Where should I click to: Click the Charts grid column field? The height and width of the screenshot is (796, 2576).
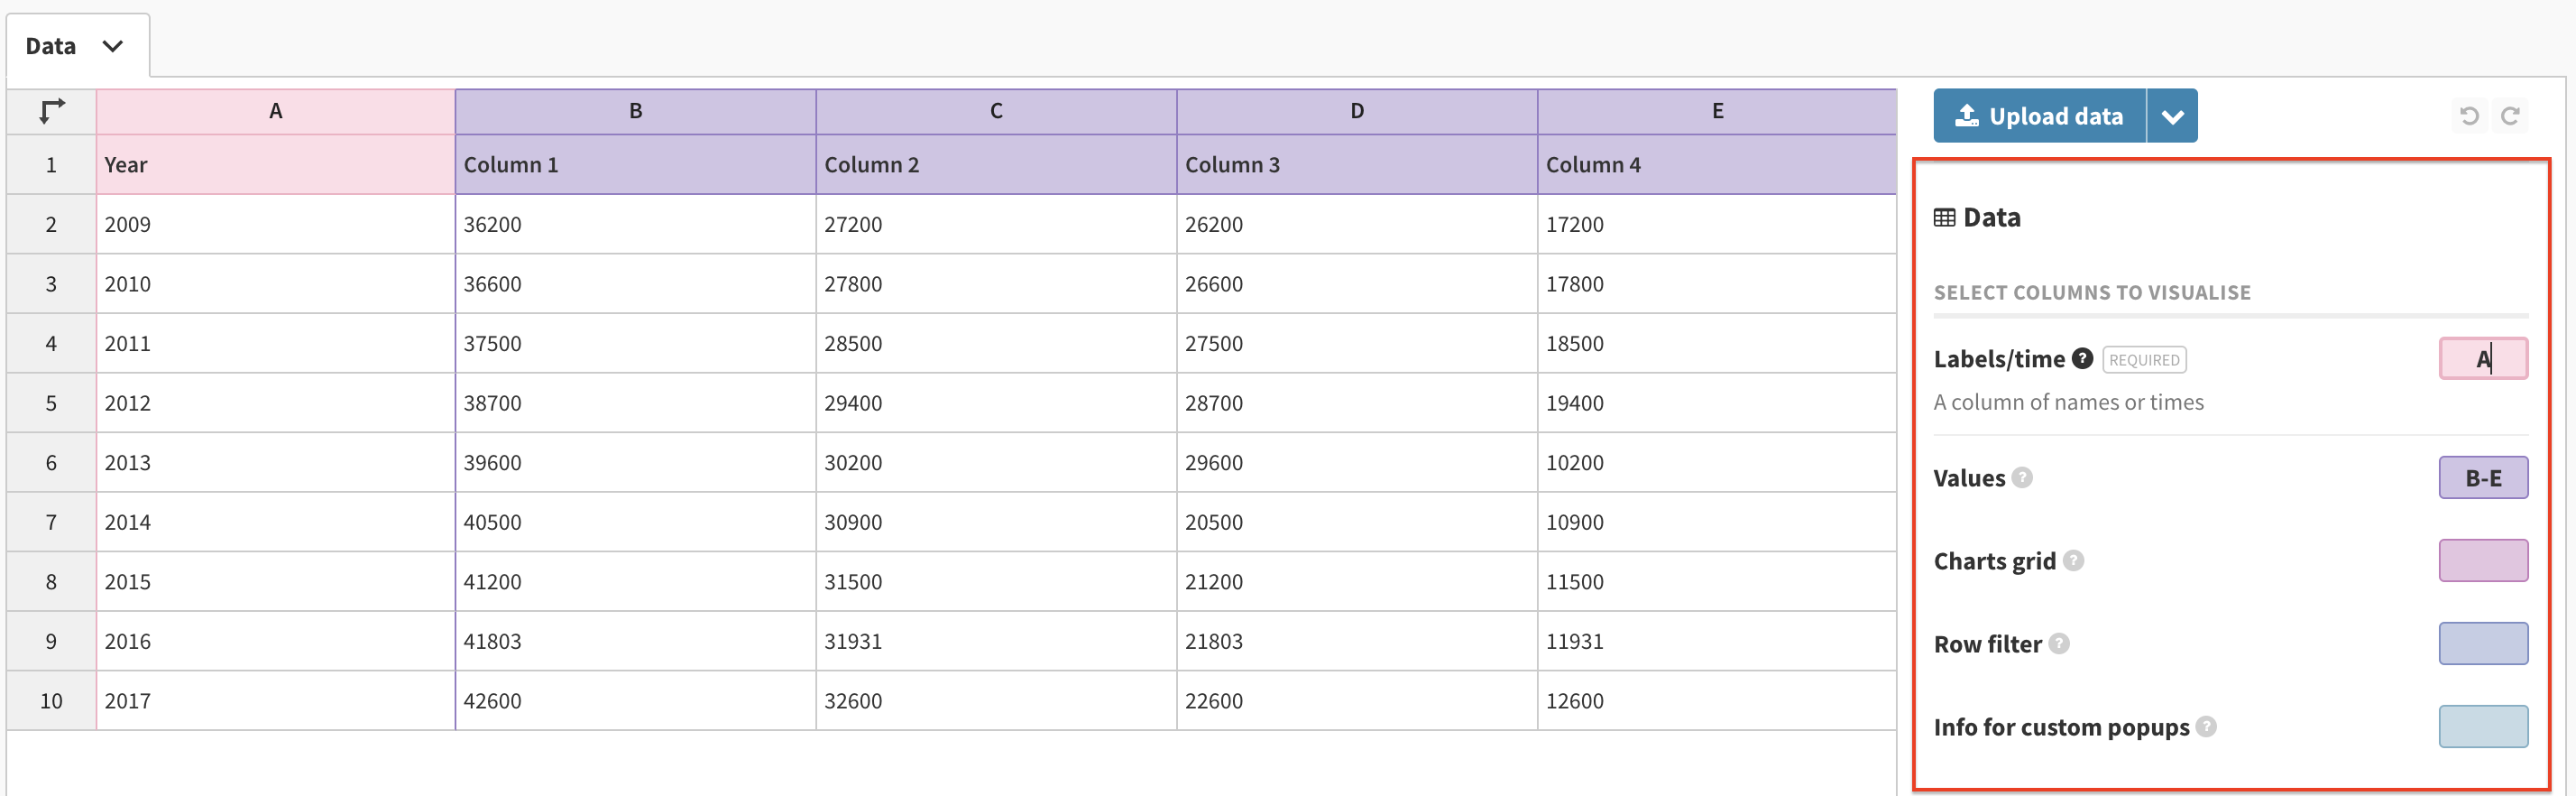[2482, 561]
